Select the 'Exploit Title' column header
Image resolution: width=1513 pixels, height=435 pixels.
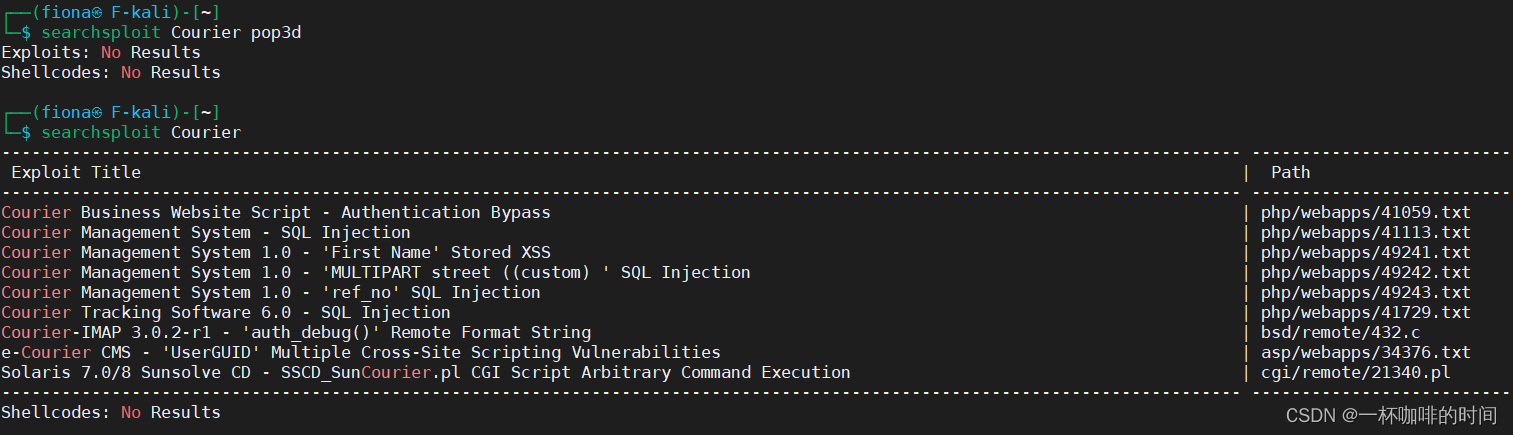click(x=76, y=172)
